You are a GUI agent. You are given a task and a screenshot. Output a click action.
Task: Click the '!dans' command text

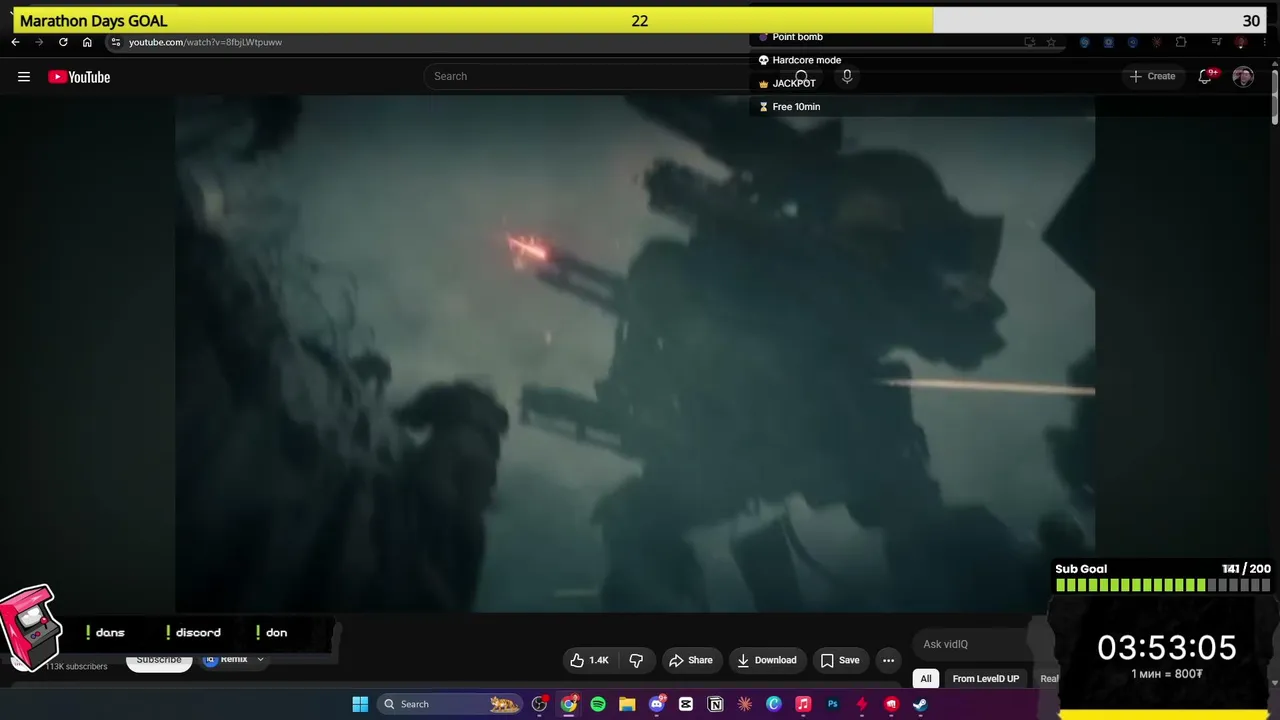pos(105,632)
